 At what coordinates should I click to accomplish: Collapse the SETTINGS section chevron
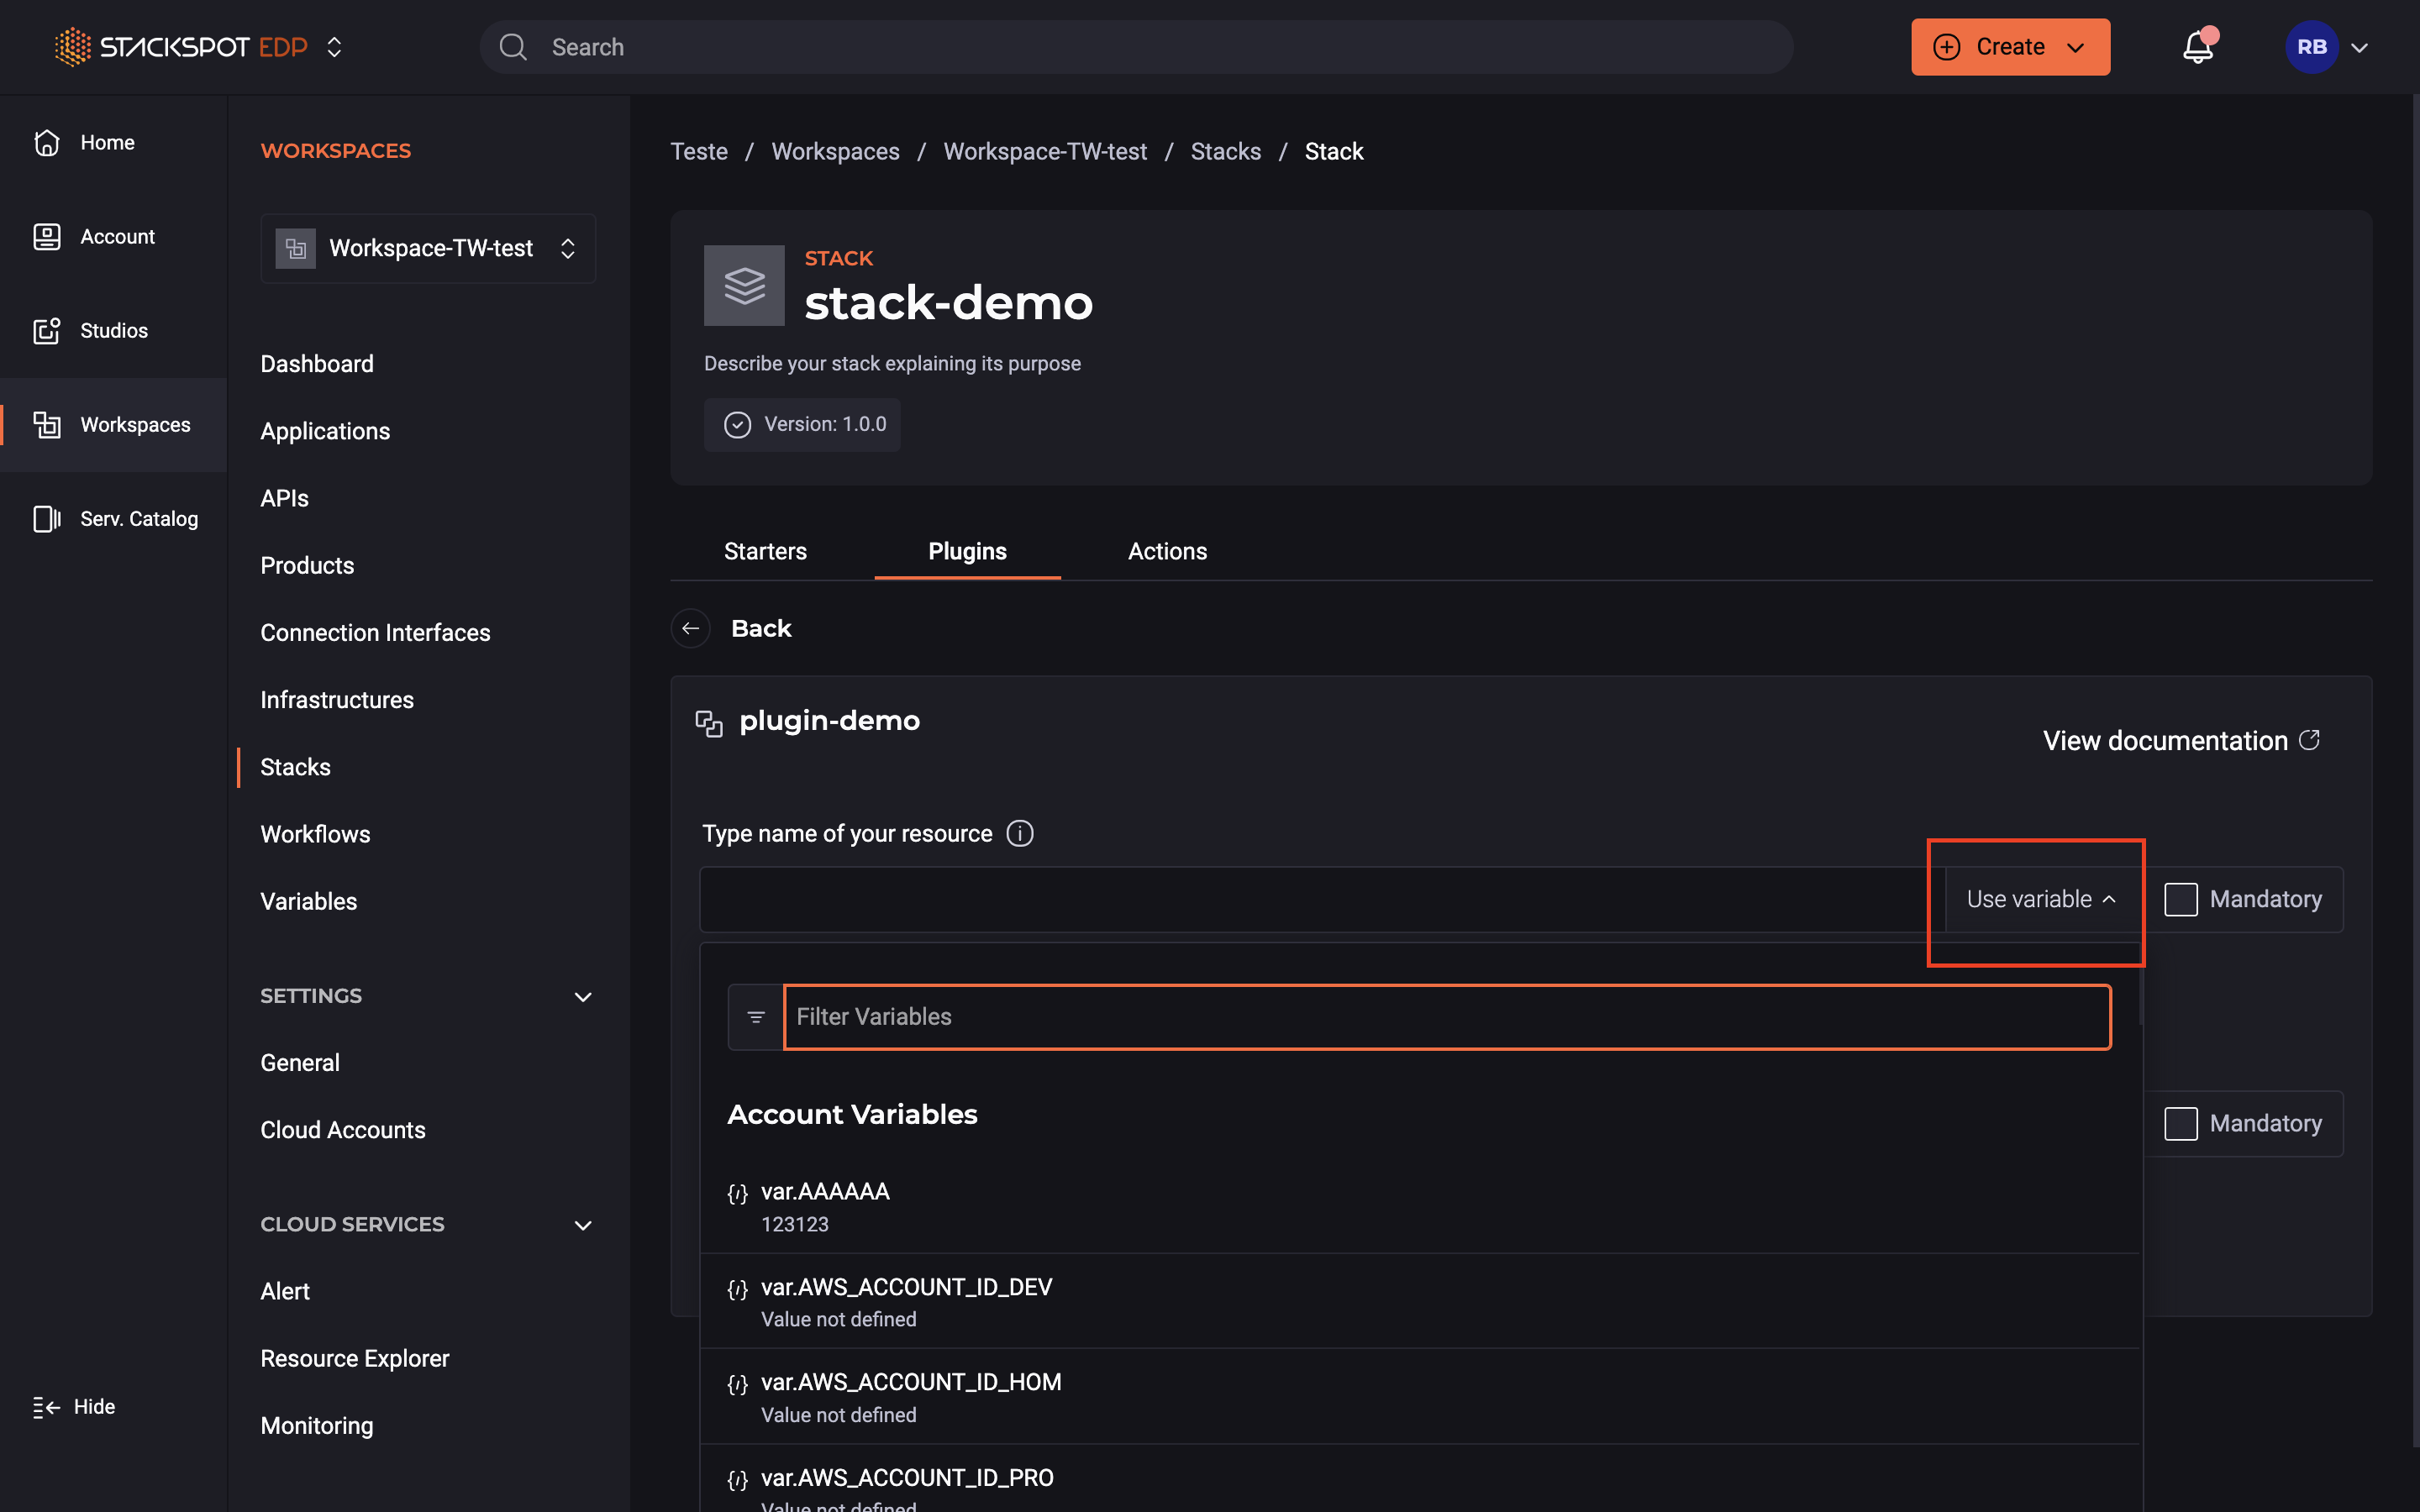(x=583, y=997)
